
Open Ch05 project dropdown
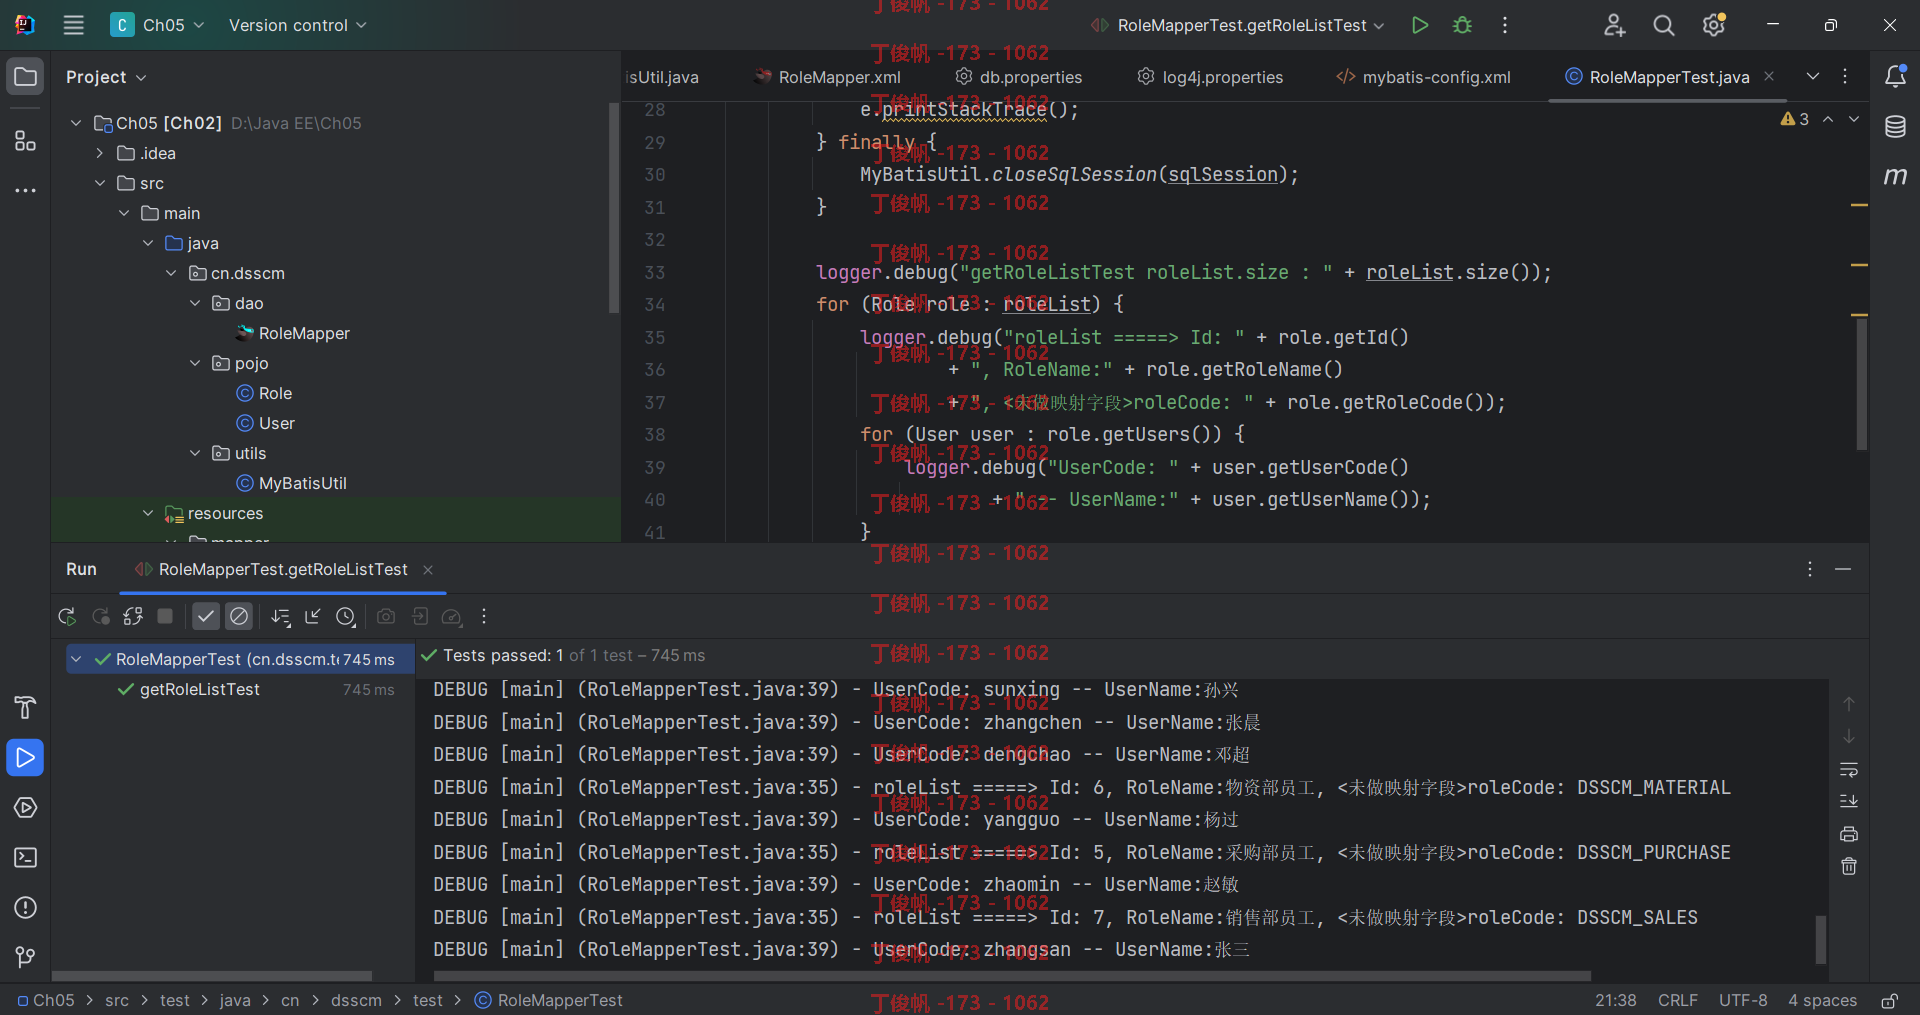pyautogui.click(x=158, y=25)
